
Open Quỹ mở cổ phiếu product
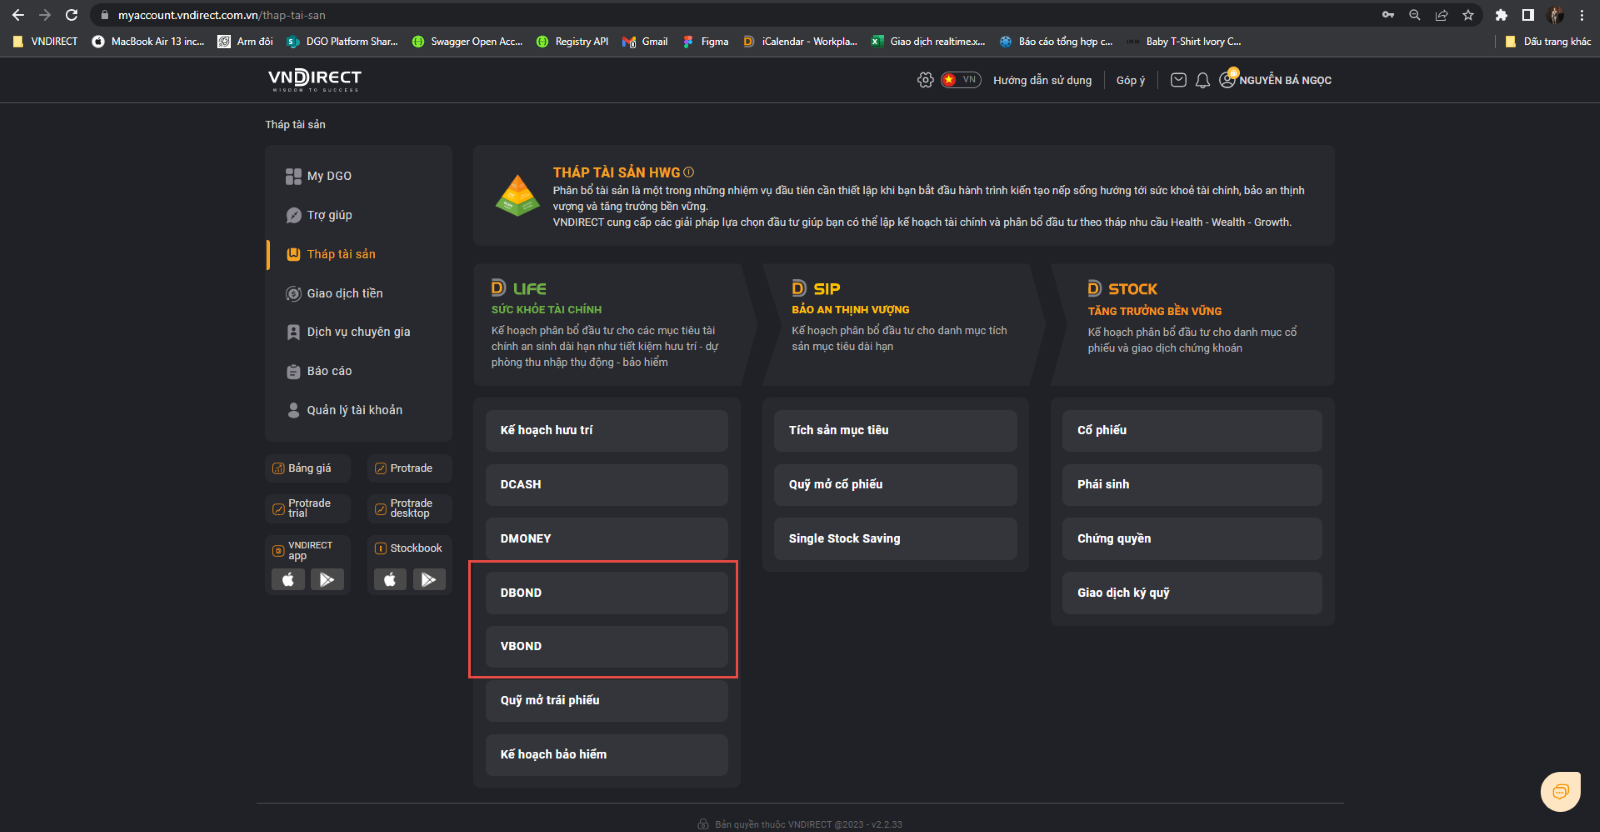[x=896, y=484]
